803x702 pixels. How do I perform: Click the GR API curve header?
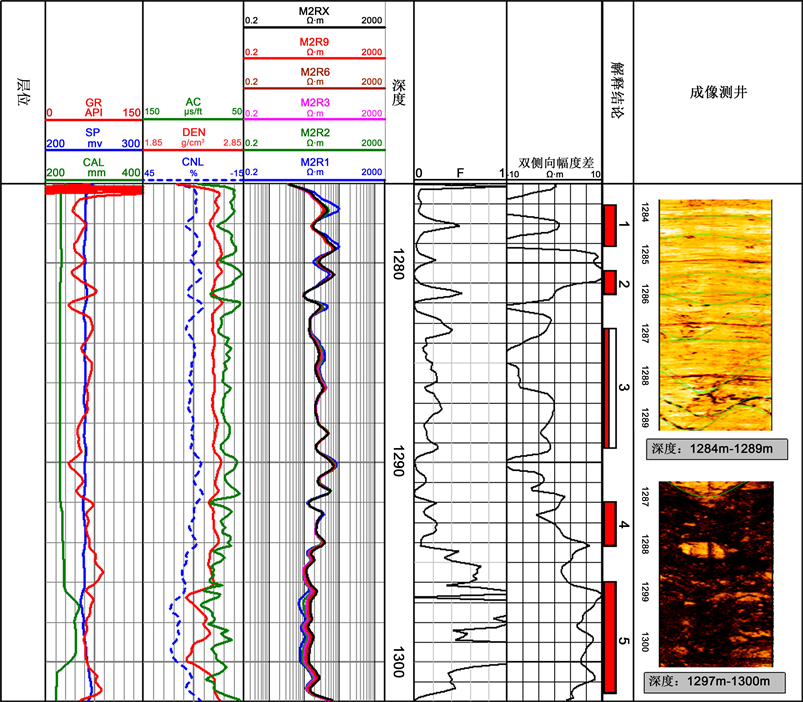pyautogui.click(x=95, y=108)
